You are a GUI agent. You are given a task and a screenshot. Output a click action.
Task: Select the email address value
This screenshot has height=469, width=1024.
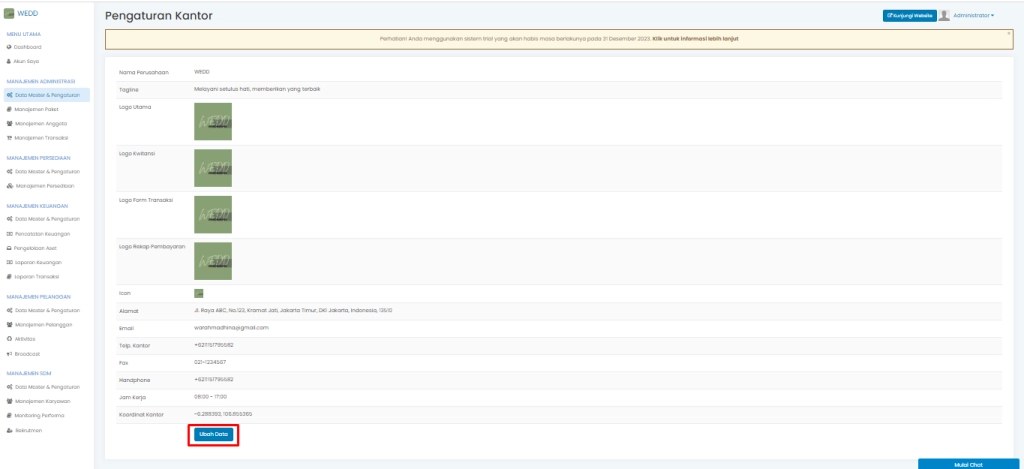point(231,327)
